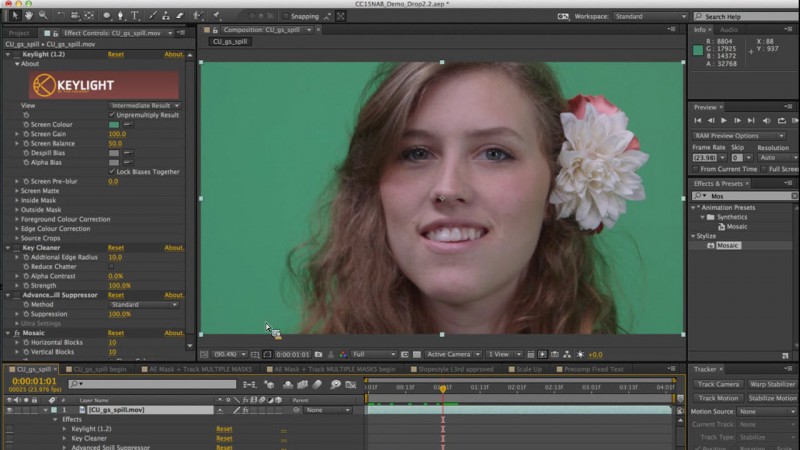This screenshot has height=450, width=800.
Task: Toggle Lock Biases Together checkbox
Action: coord(112,172)
